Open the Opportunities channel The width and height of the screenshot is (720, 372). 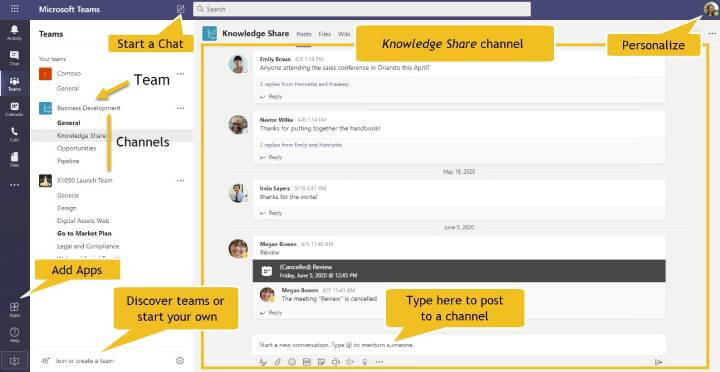[76, 148]
